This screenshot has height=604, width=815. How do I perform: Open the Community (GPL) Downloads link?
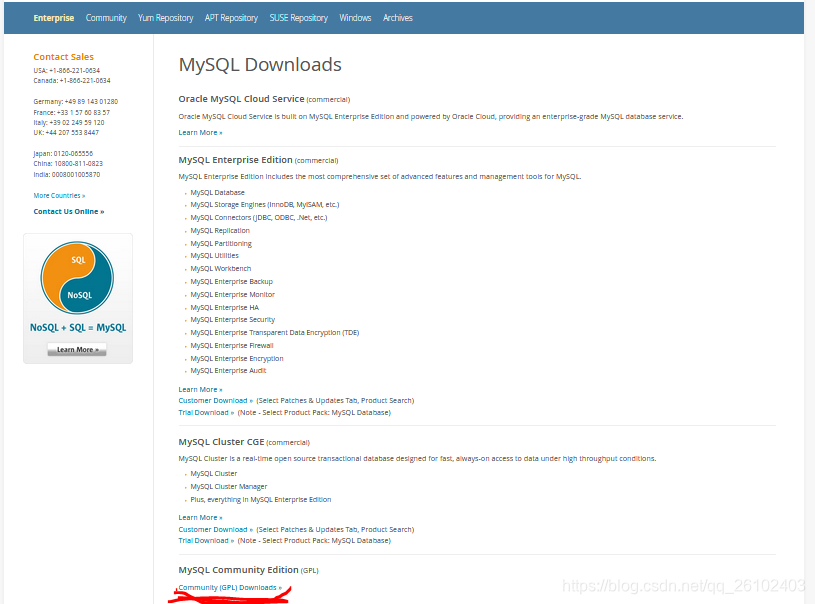(230, 587)
